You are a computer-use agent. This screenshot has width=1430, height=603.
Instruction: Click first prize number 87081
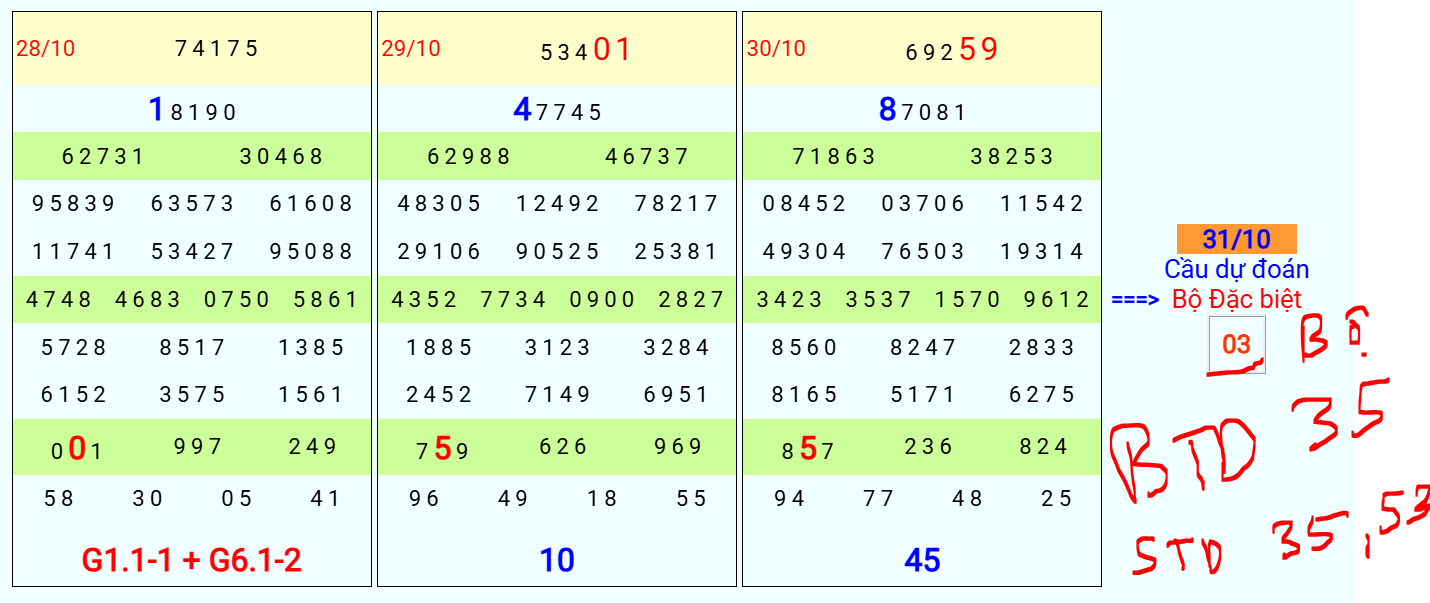point(923,110)
